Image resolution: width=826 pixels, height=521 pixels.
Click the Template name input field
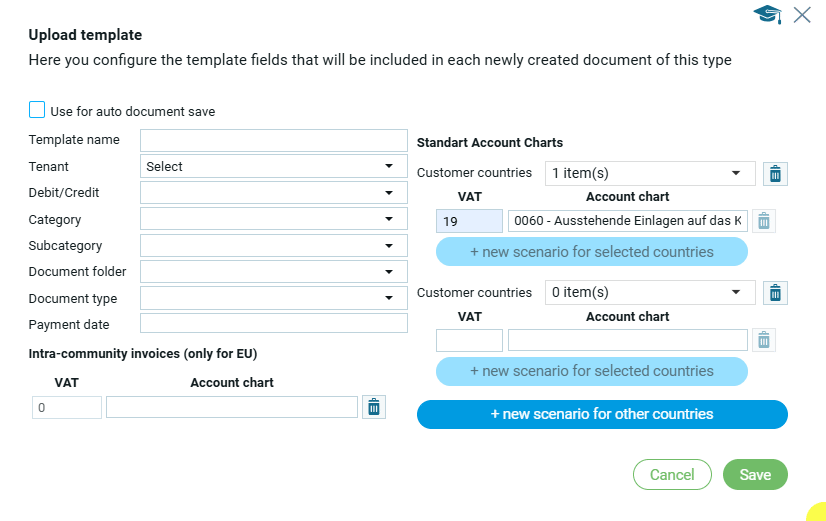point(274,140)
